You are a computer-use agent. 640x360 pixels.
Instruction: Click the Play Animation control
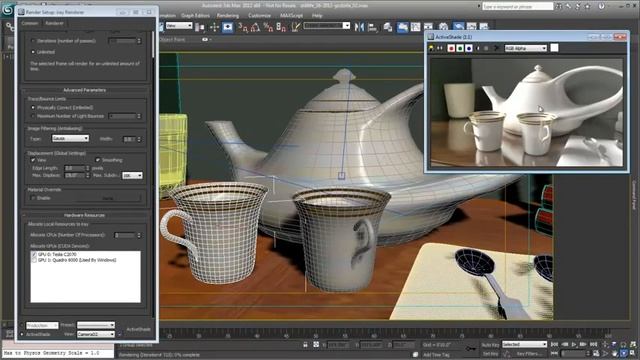[x=574, y=344]
